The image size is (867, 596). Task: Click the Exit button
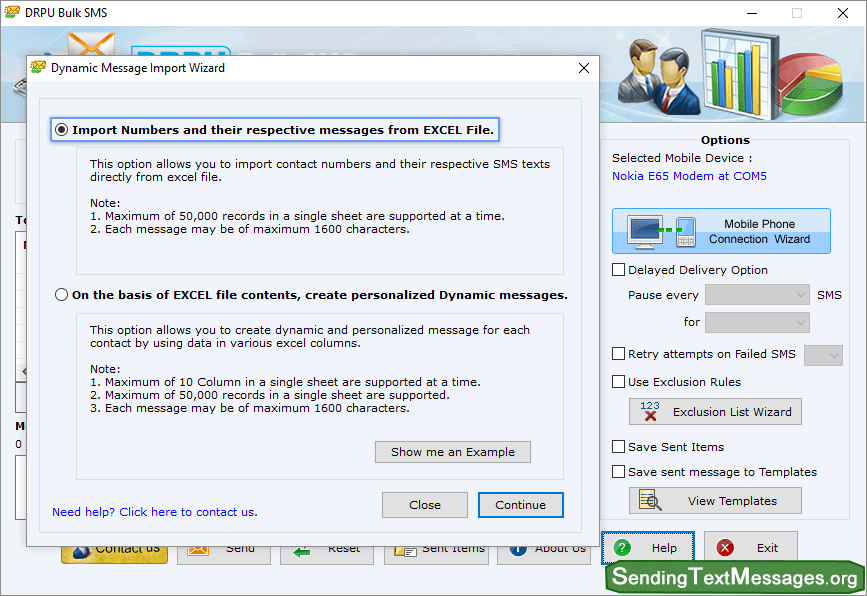(750, 547)
